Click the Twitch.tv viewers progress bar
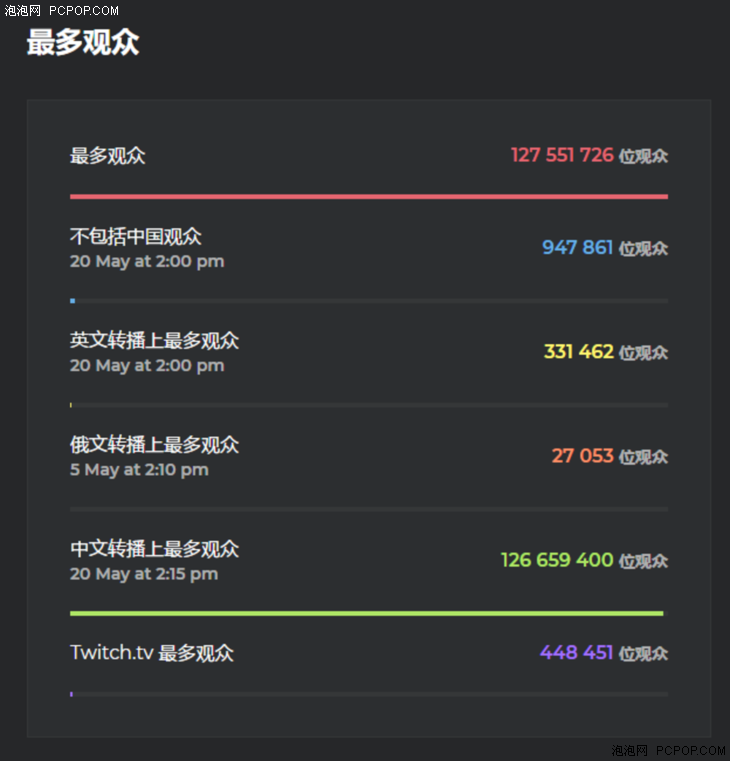This screenshot has width=730, height=761. point(369,695)
